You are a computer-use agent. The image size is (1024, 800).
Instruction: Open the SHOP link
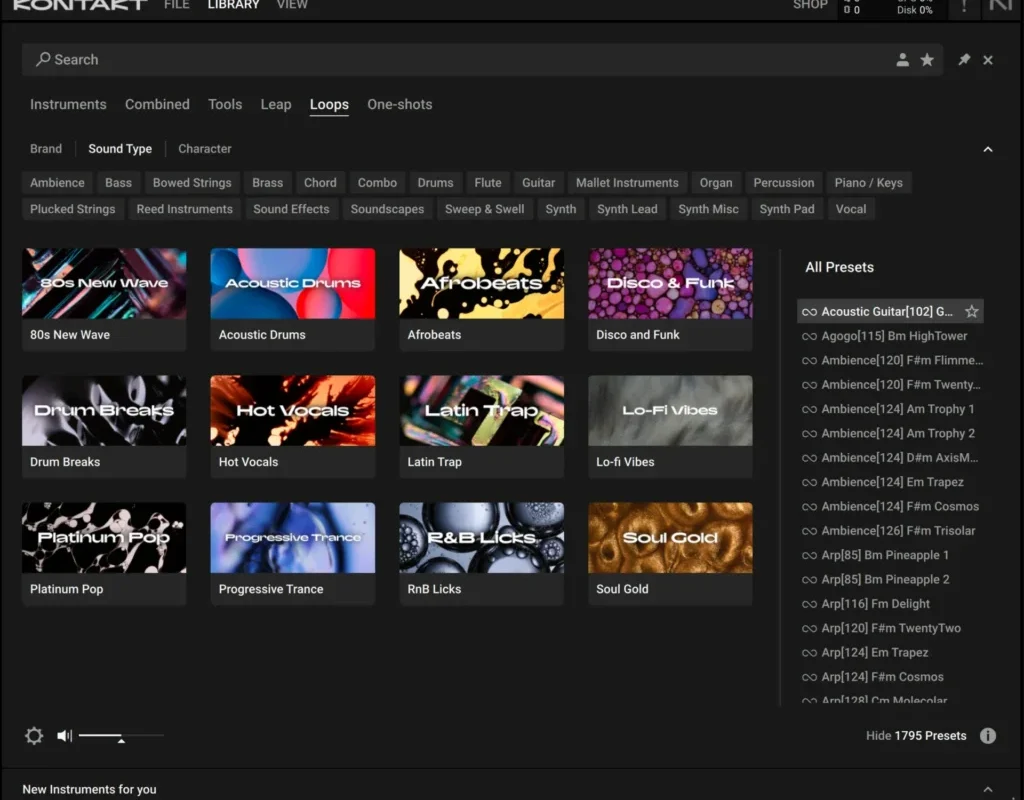tap(810, 5)
